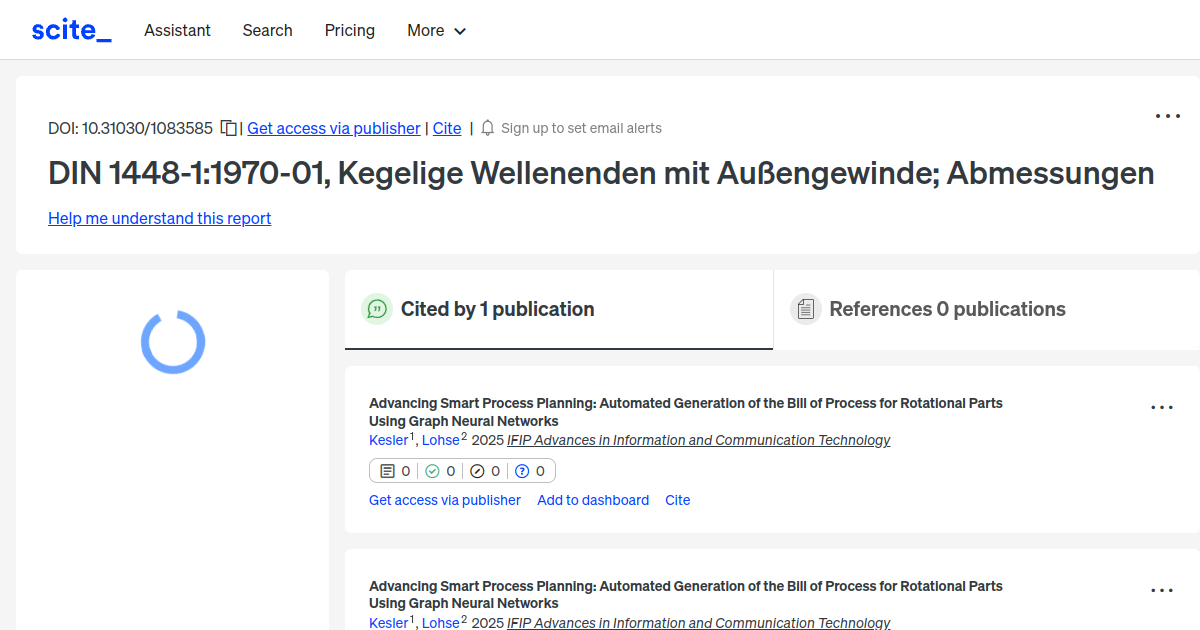The image size is (1200, 630).
Task: Click the bell icon for email alerts
Action: click(x=487, y=128)
